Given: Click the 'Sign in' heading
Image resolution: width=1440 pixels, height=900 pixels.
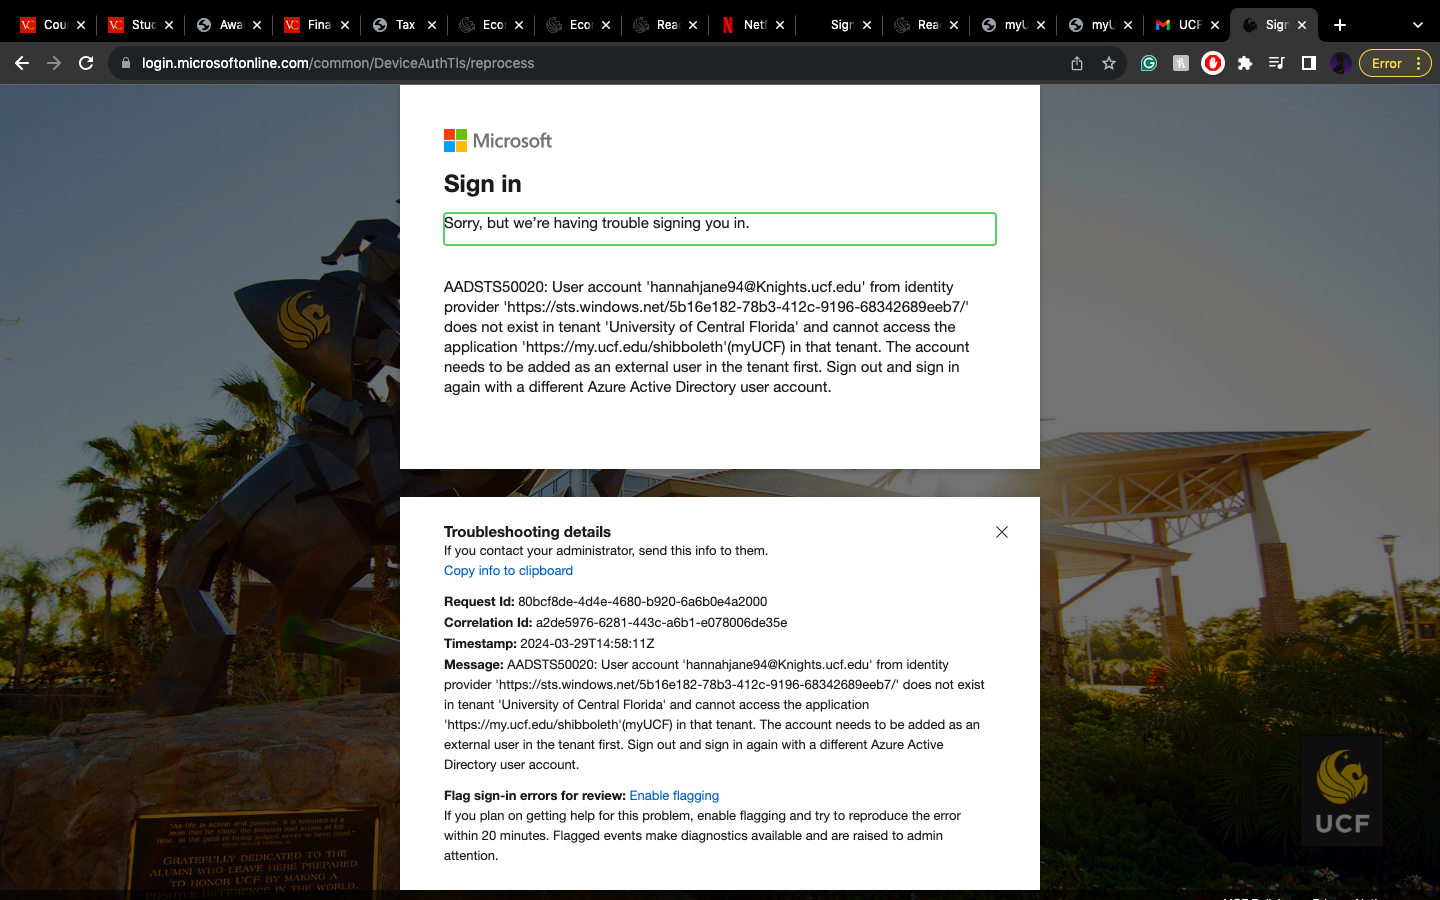Looking at the screenshot, I should [x=483, y=184].
